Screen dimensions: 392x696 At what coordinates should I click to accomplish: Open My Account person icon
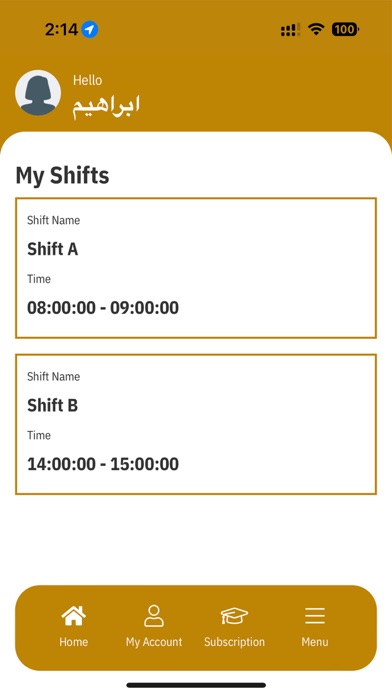click(154, 616)
